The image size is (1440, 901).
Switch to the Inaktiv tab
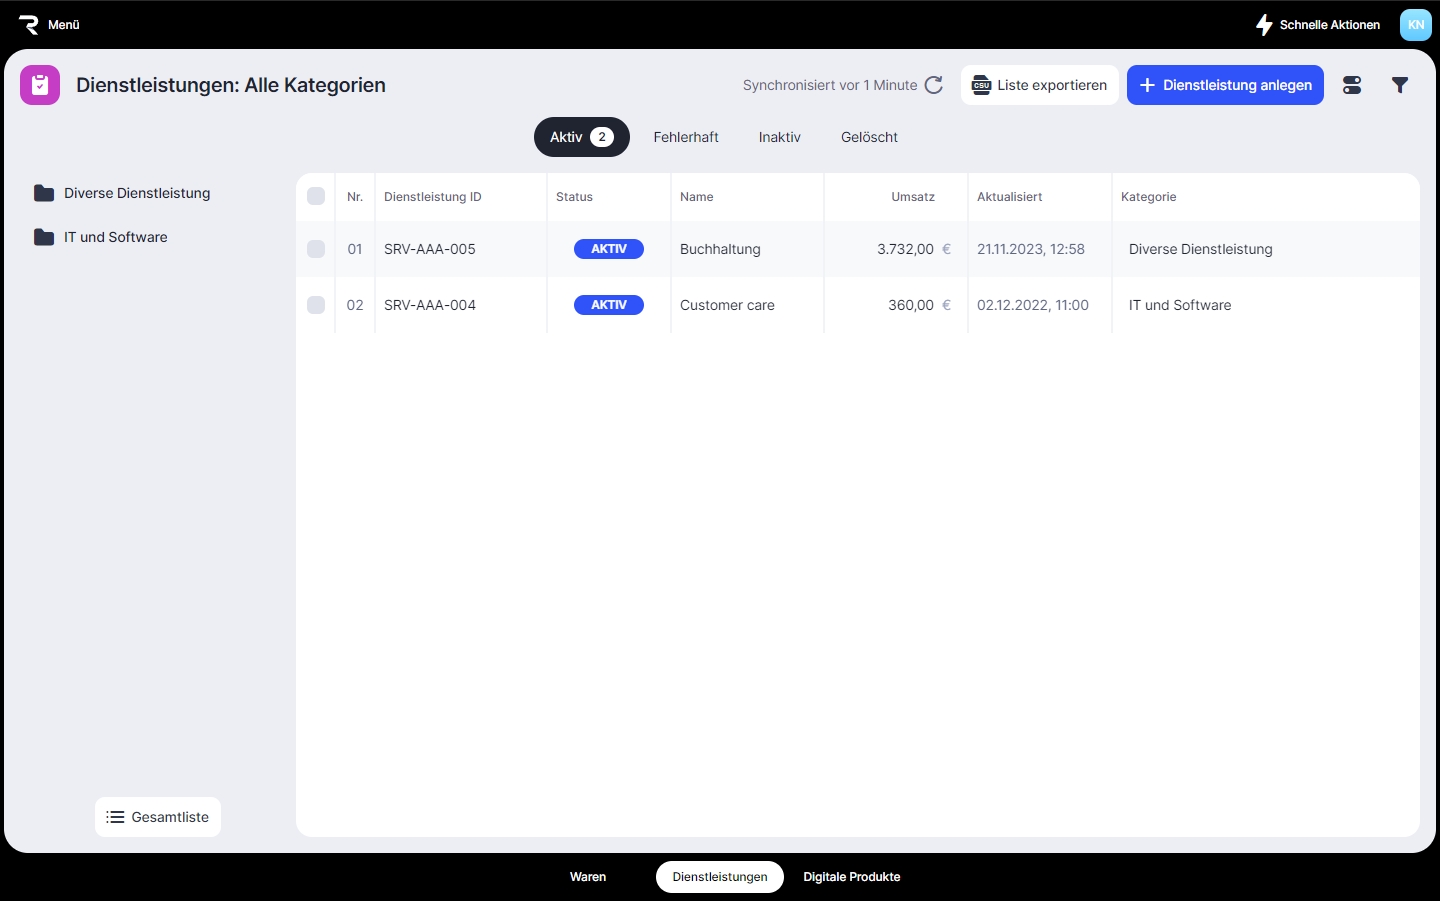779,137
